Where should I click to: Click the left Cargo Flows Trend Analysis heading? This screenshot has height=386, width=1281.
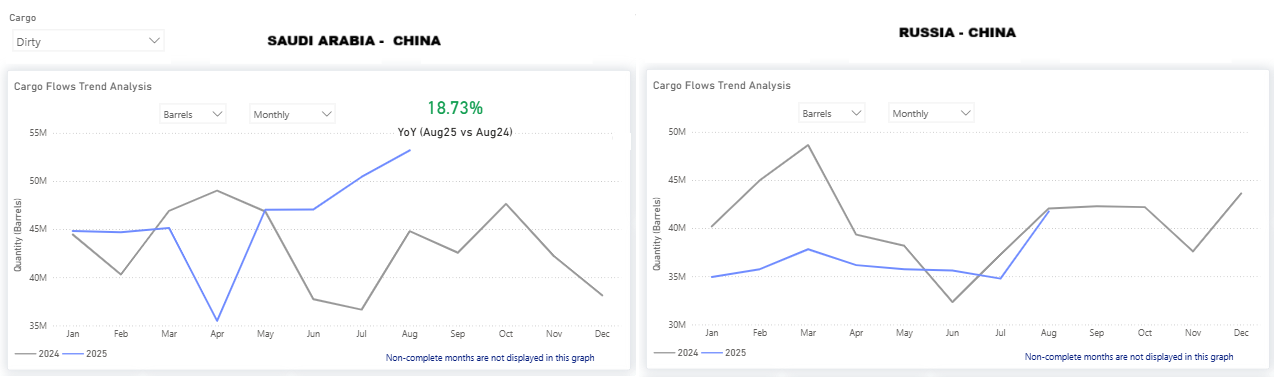pyautogui.click(x=83, y=87)
